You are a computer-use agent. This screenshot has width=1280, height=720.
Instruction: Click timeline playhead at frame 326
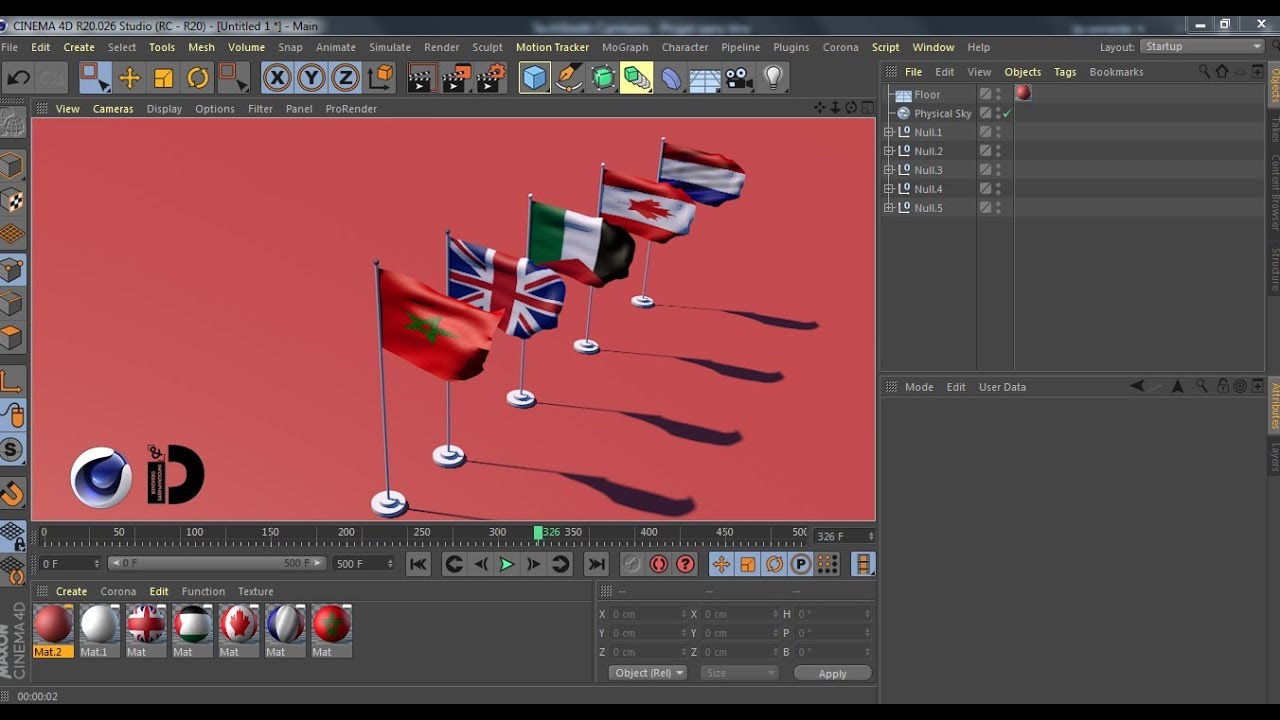click(538, 533)
